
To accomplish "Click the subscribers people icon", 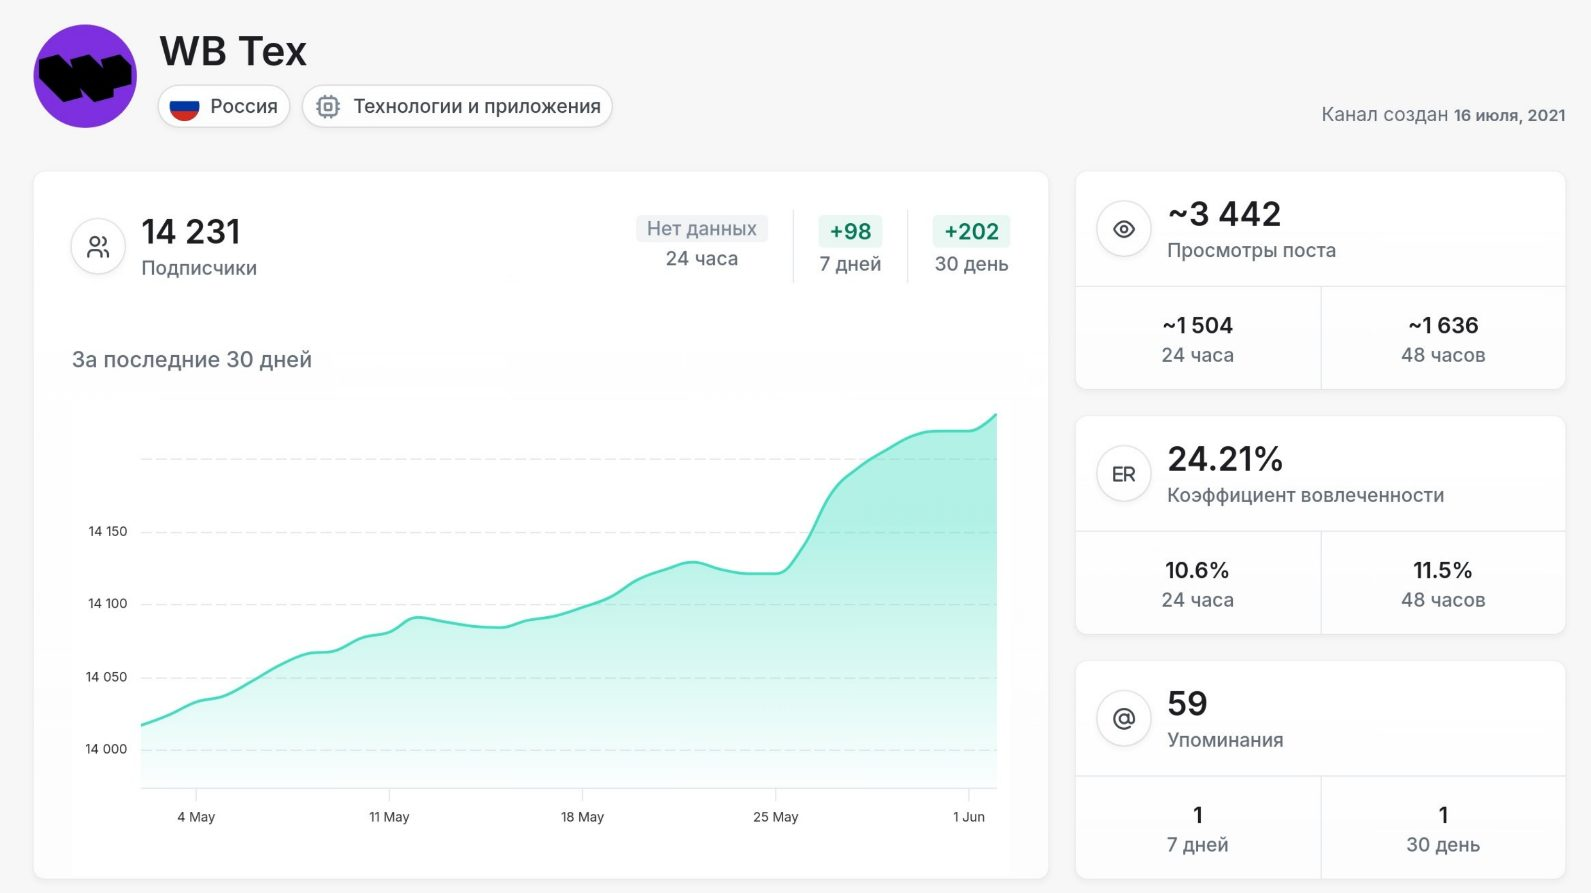I will pyautogui.click(x=98, y=247).
